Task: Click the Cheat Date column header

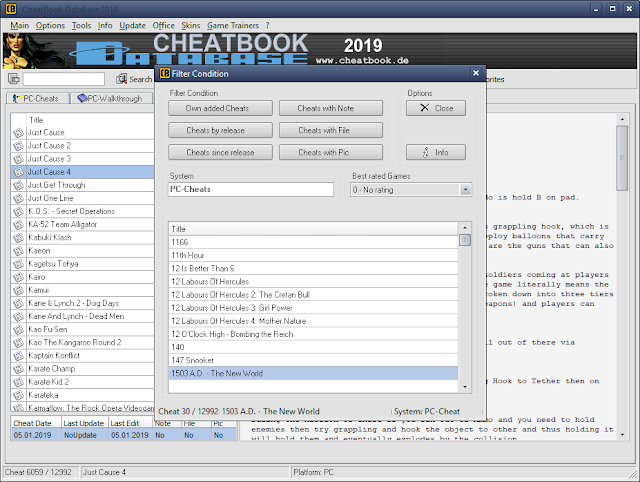Action: point(36,423)
